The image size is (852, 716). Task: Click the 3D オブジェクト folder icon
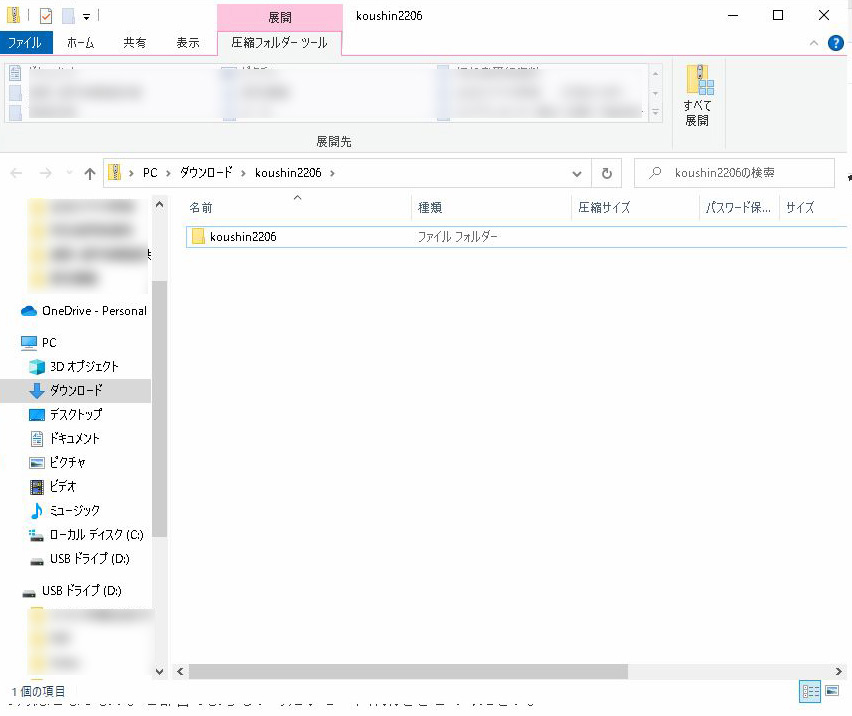(37, 367)
